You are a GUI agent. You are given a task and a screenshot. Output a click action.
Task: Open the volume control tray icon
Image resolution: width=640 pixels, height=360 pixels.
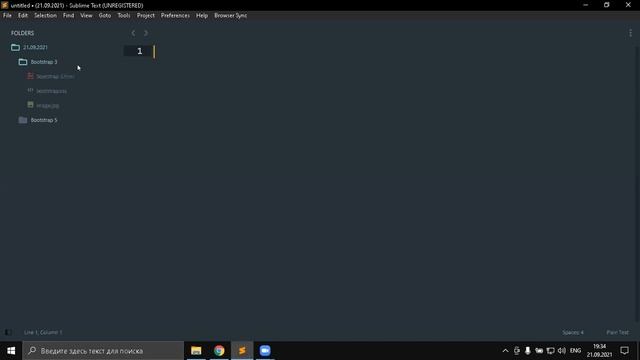pyautogui.click(x=562, y=351)
